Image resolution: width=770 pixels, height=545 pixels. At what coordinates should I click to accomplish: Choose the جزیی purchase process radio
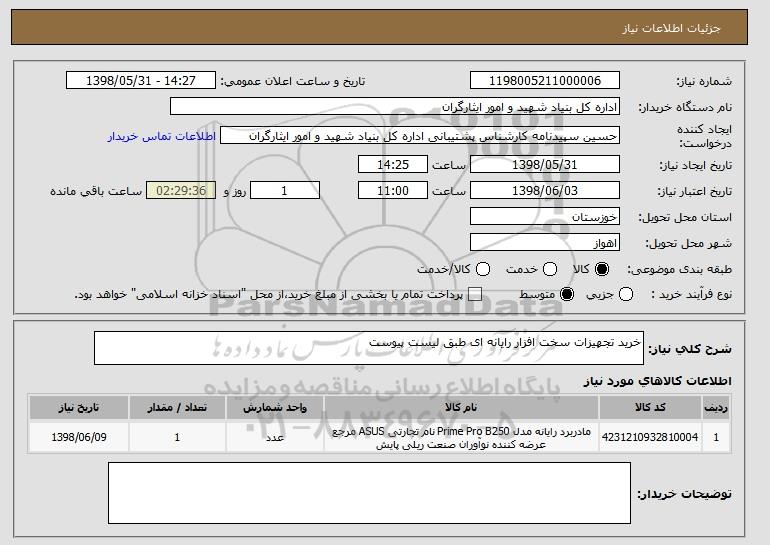click(x=626, y=295)
